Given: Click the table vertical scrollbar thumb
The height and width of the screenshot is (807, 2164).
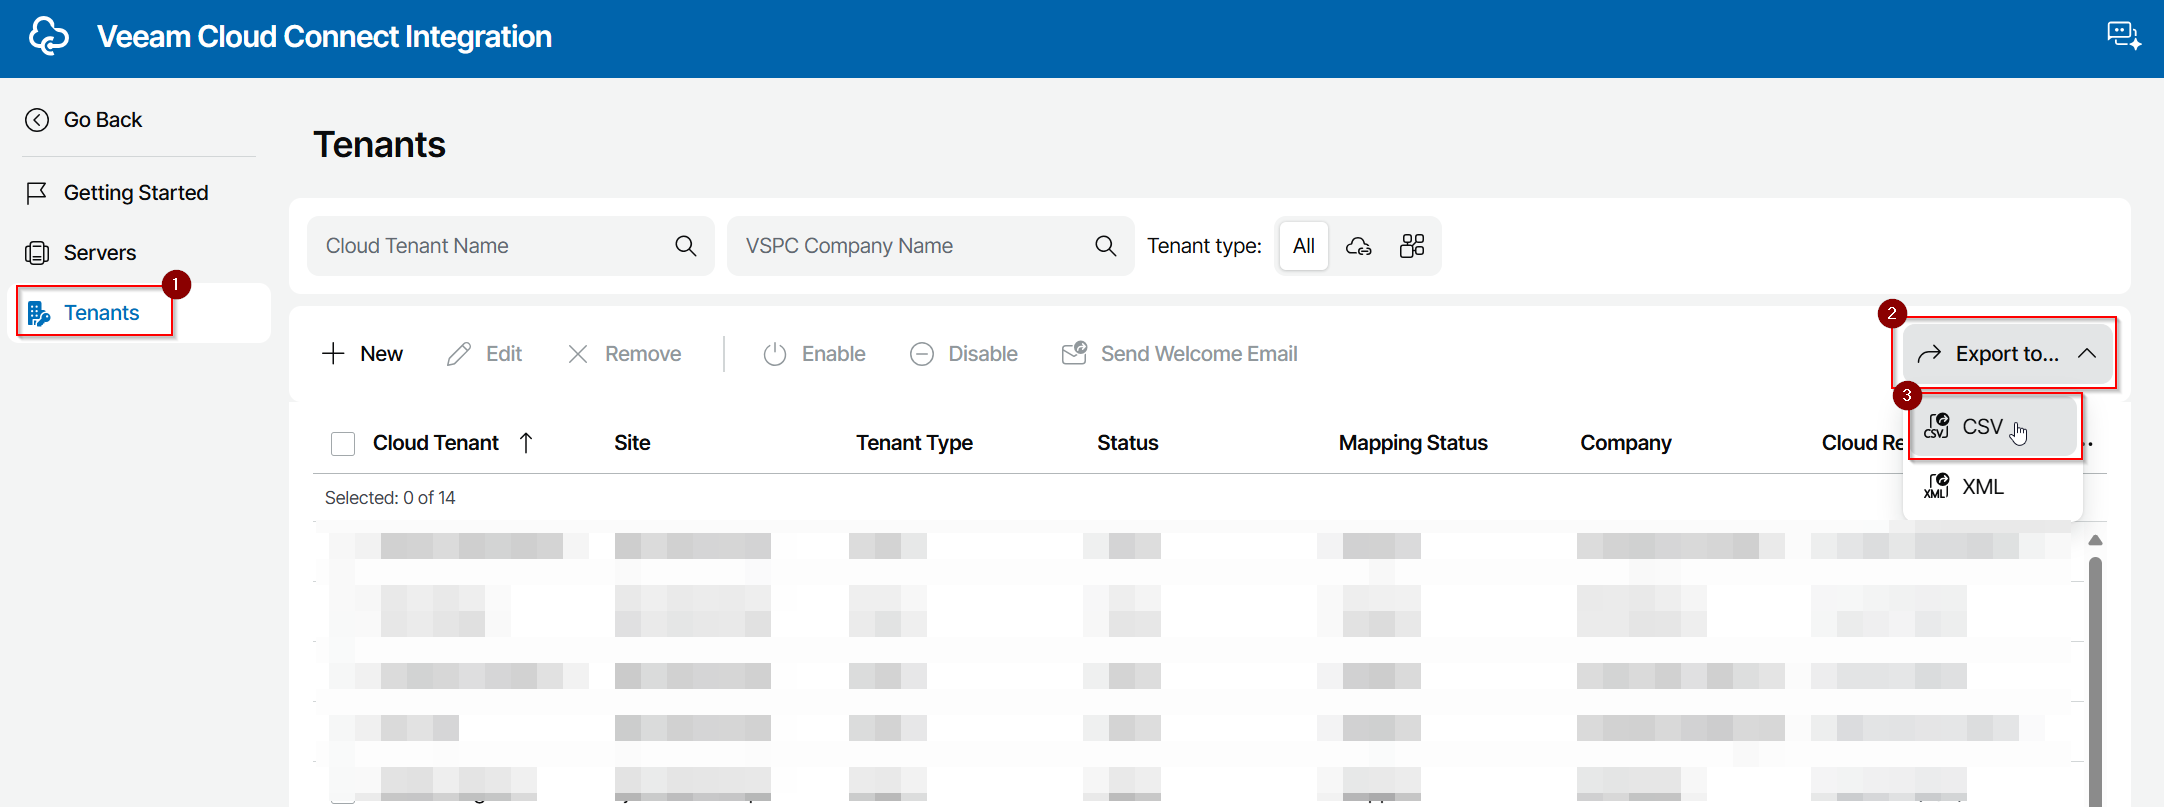Looking at the screenshot, I should [2095, 680].
